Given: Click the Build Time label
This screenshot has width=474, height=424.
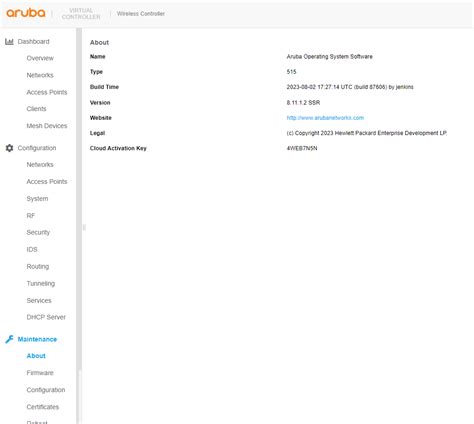Looking at the screenshot, I should coord(104,87).
